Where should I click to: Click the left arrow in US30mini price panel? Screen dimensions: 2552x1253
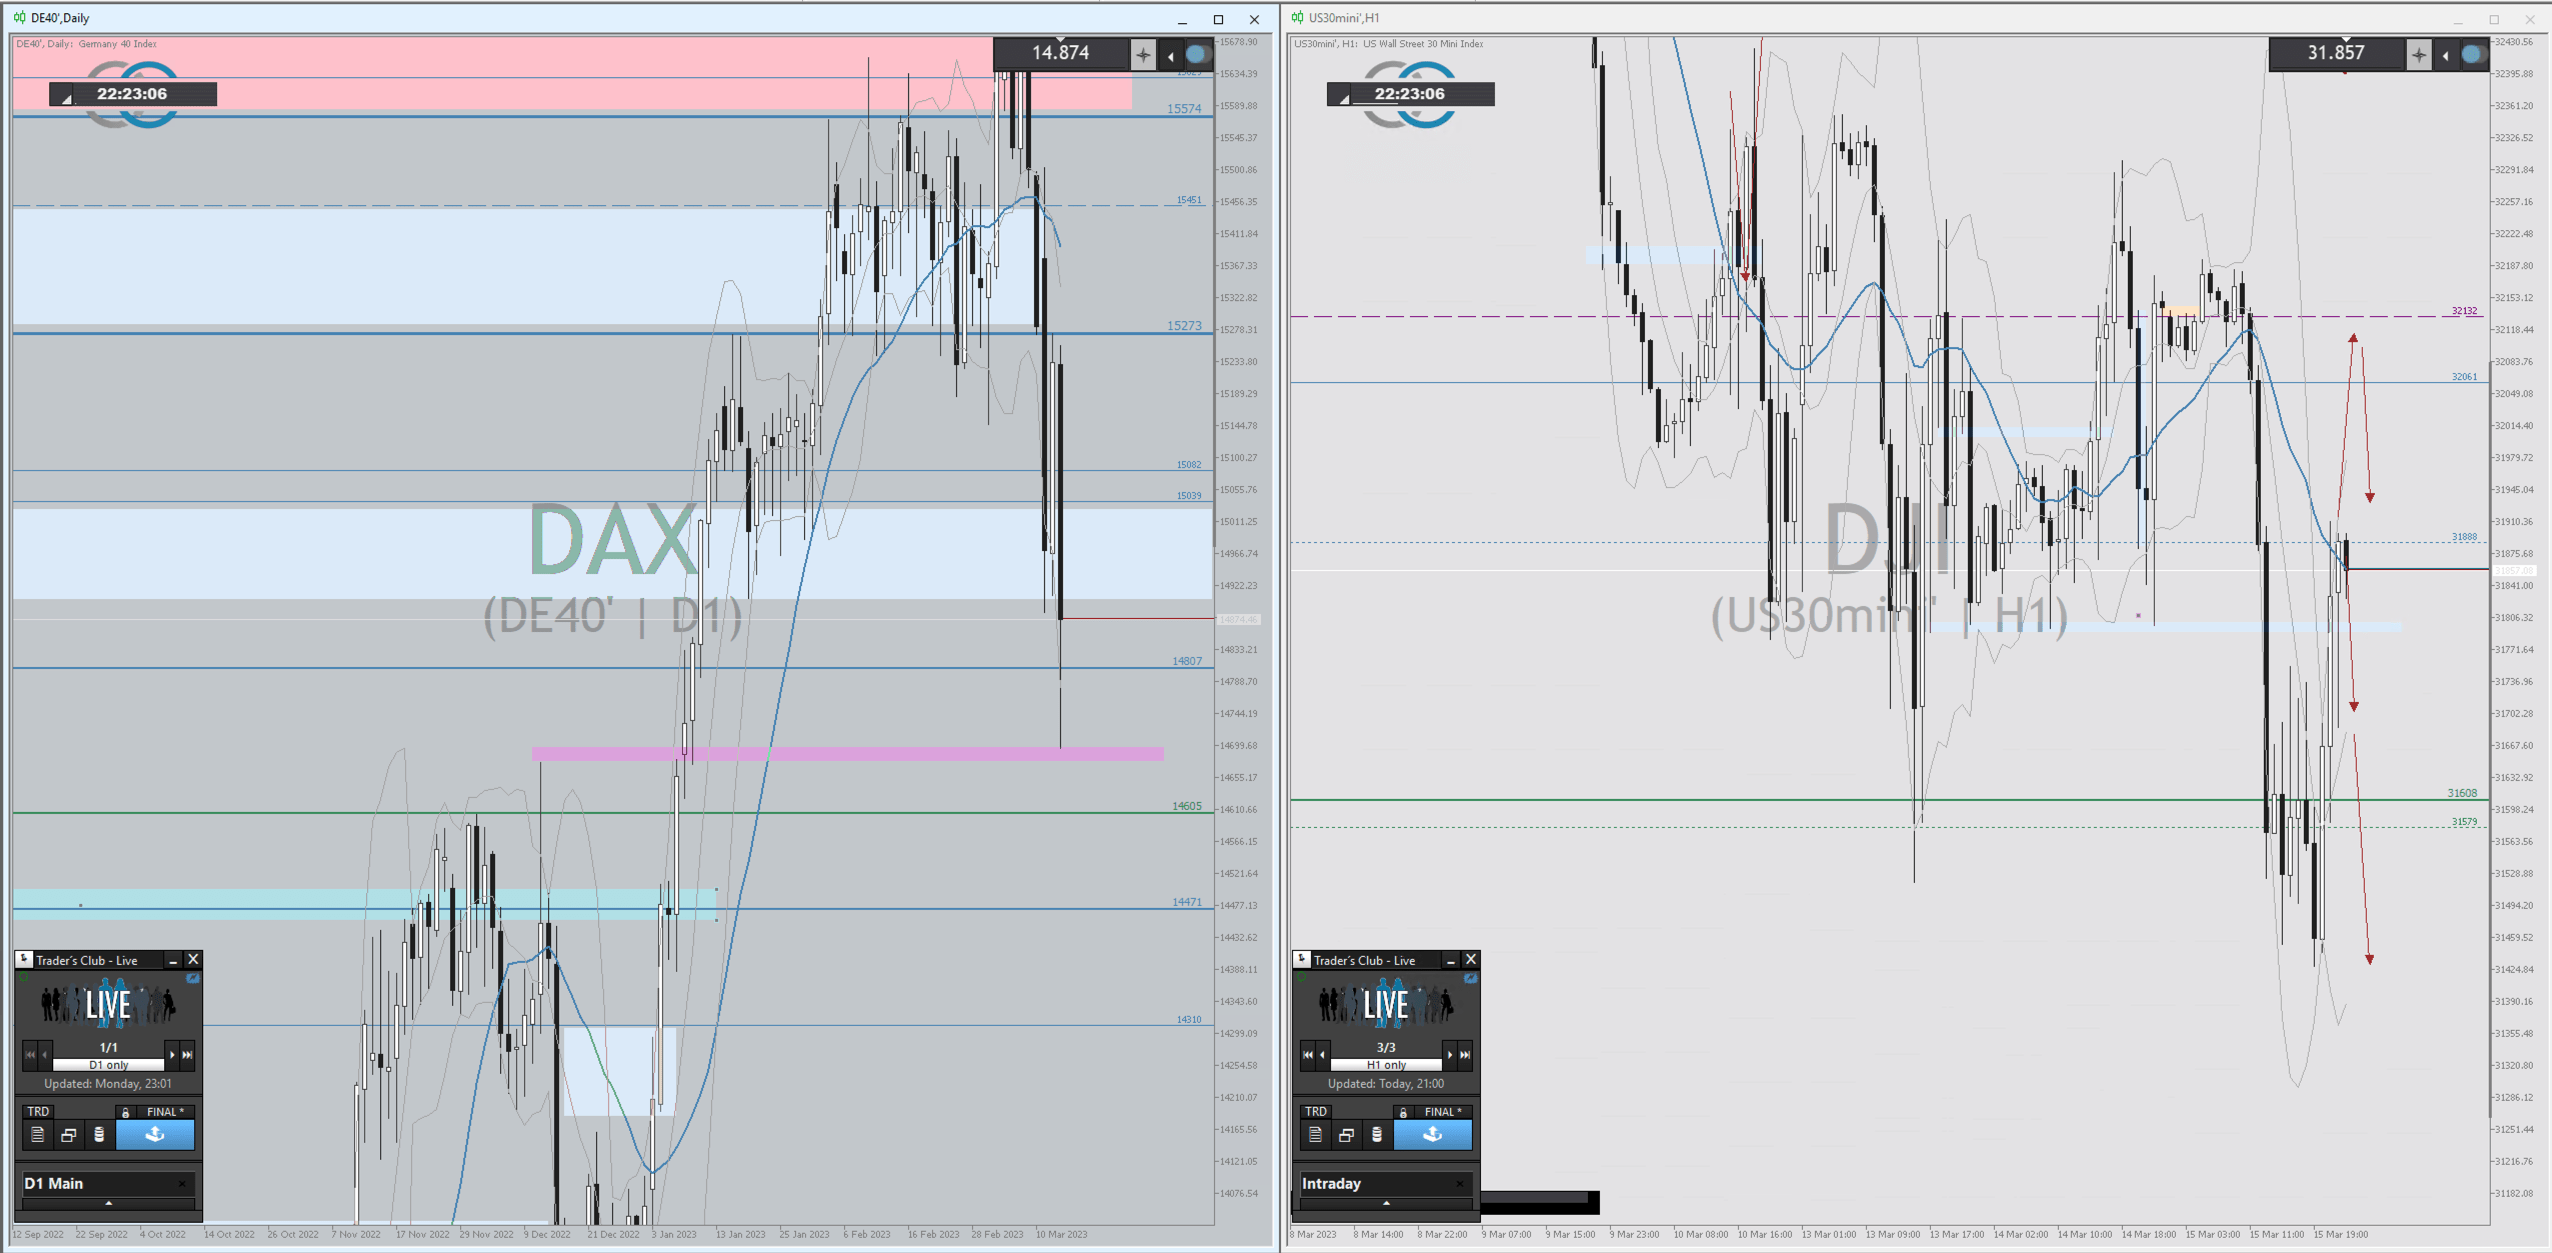[2447, 56]
